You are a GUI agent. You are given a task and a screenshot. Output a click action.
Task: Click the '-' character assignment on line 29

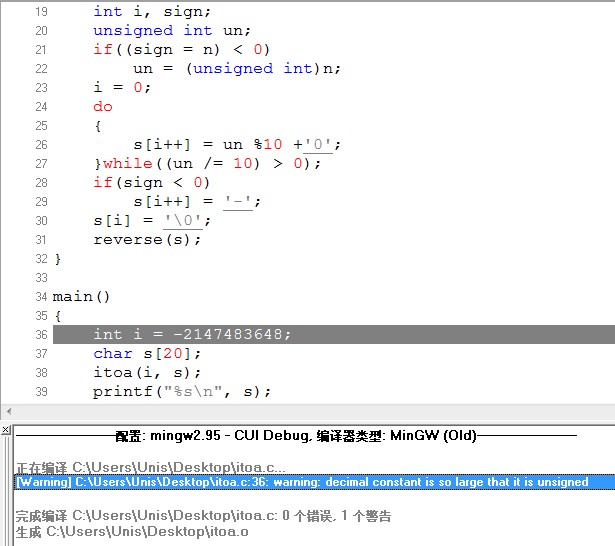(197, 201)
